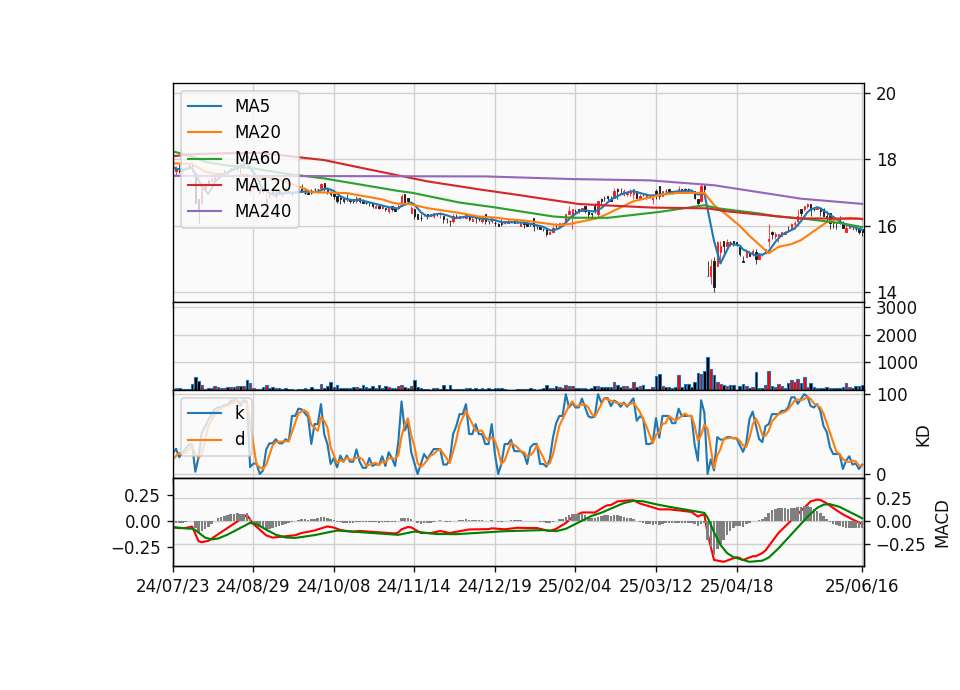Click the left MACD axis value −0.25
960x690 pixels.
tap(136, 548)
